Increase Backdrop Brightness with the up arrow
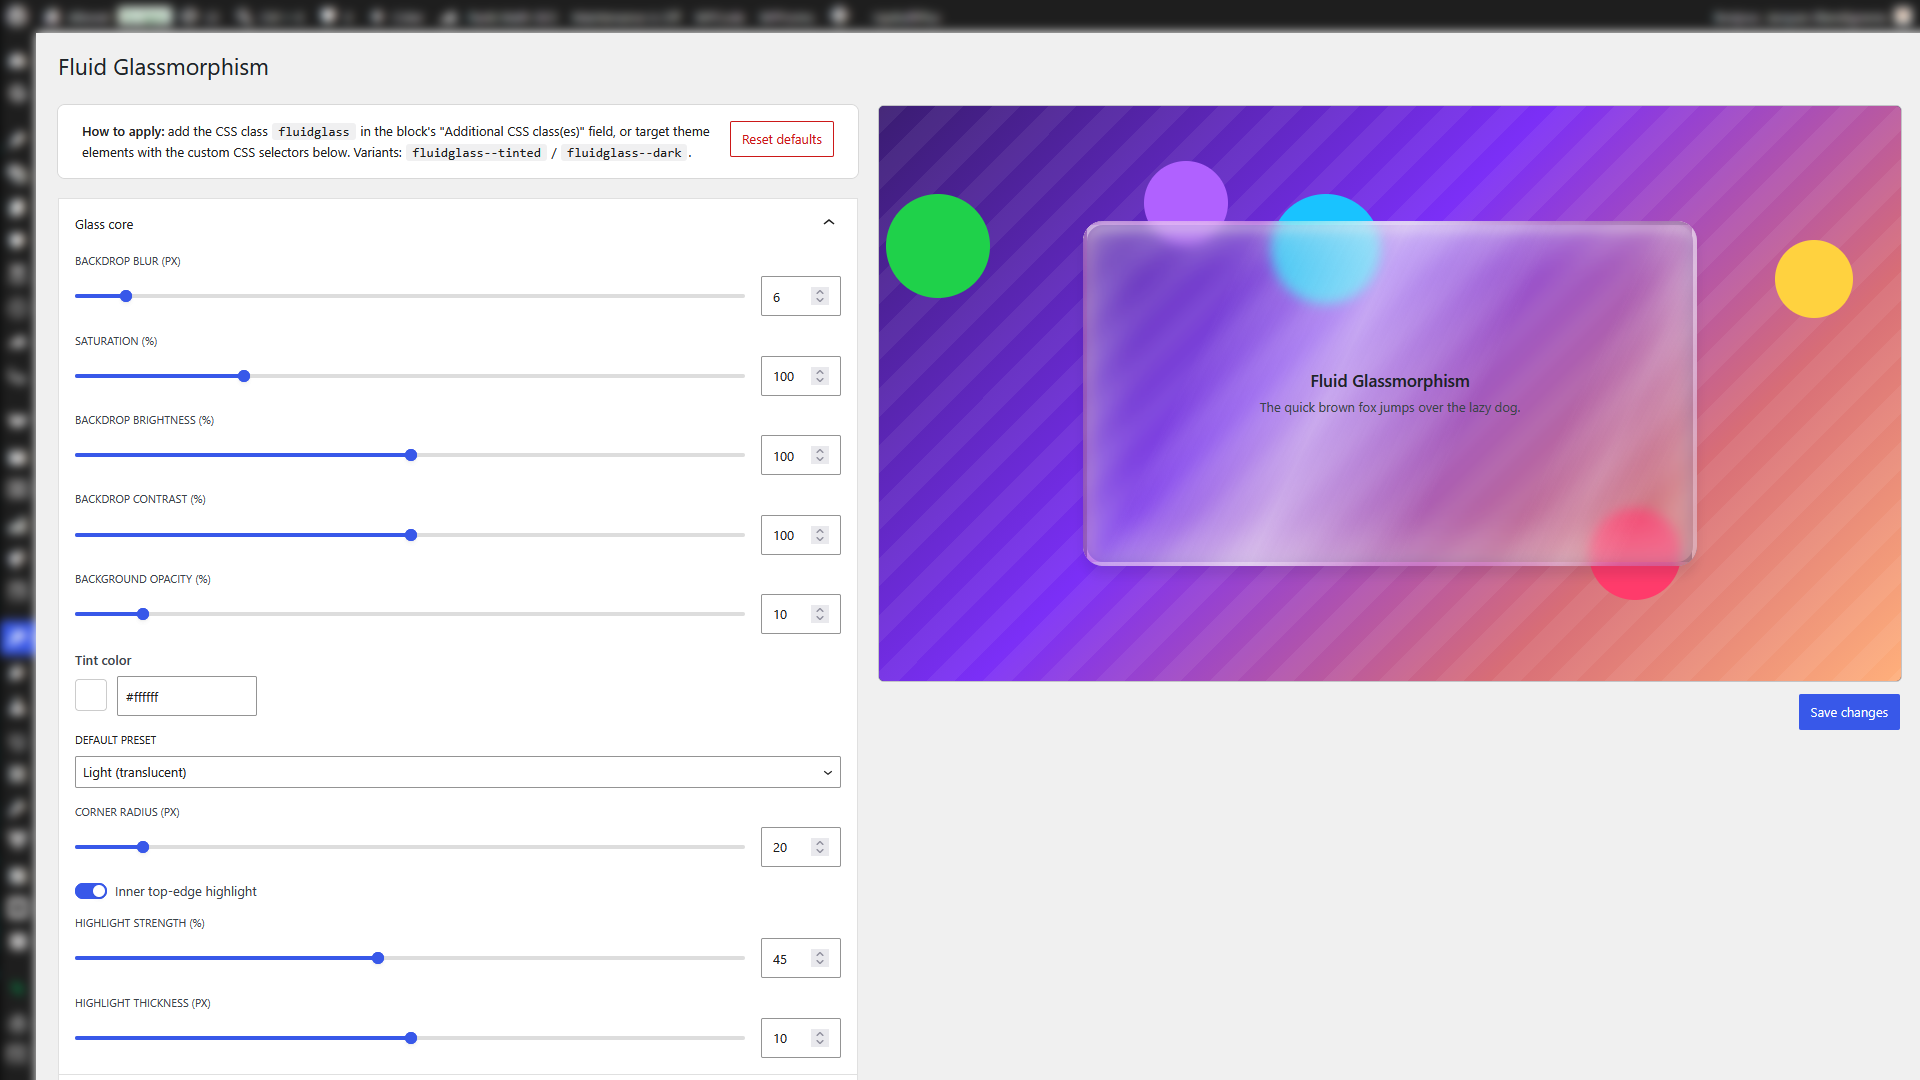 820,451
